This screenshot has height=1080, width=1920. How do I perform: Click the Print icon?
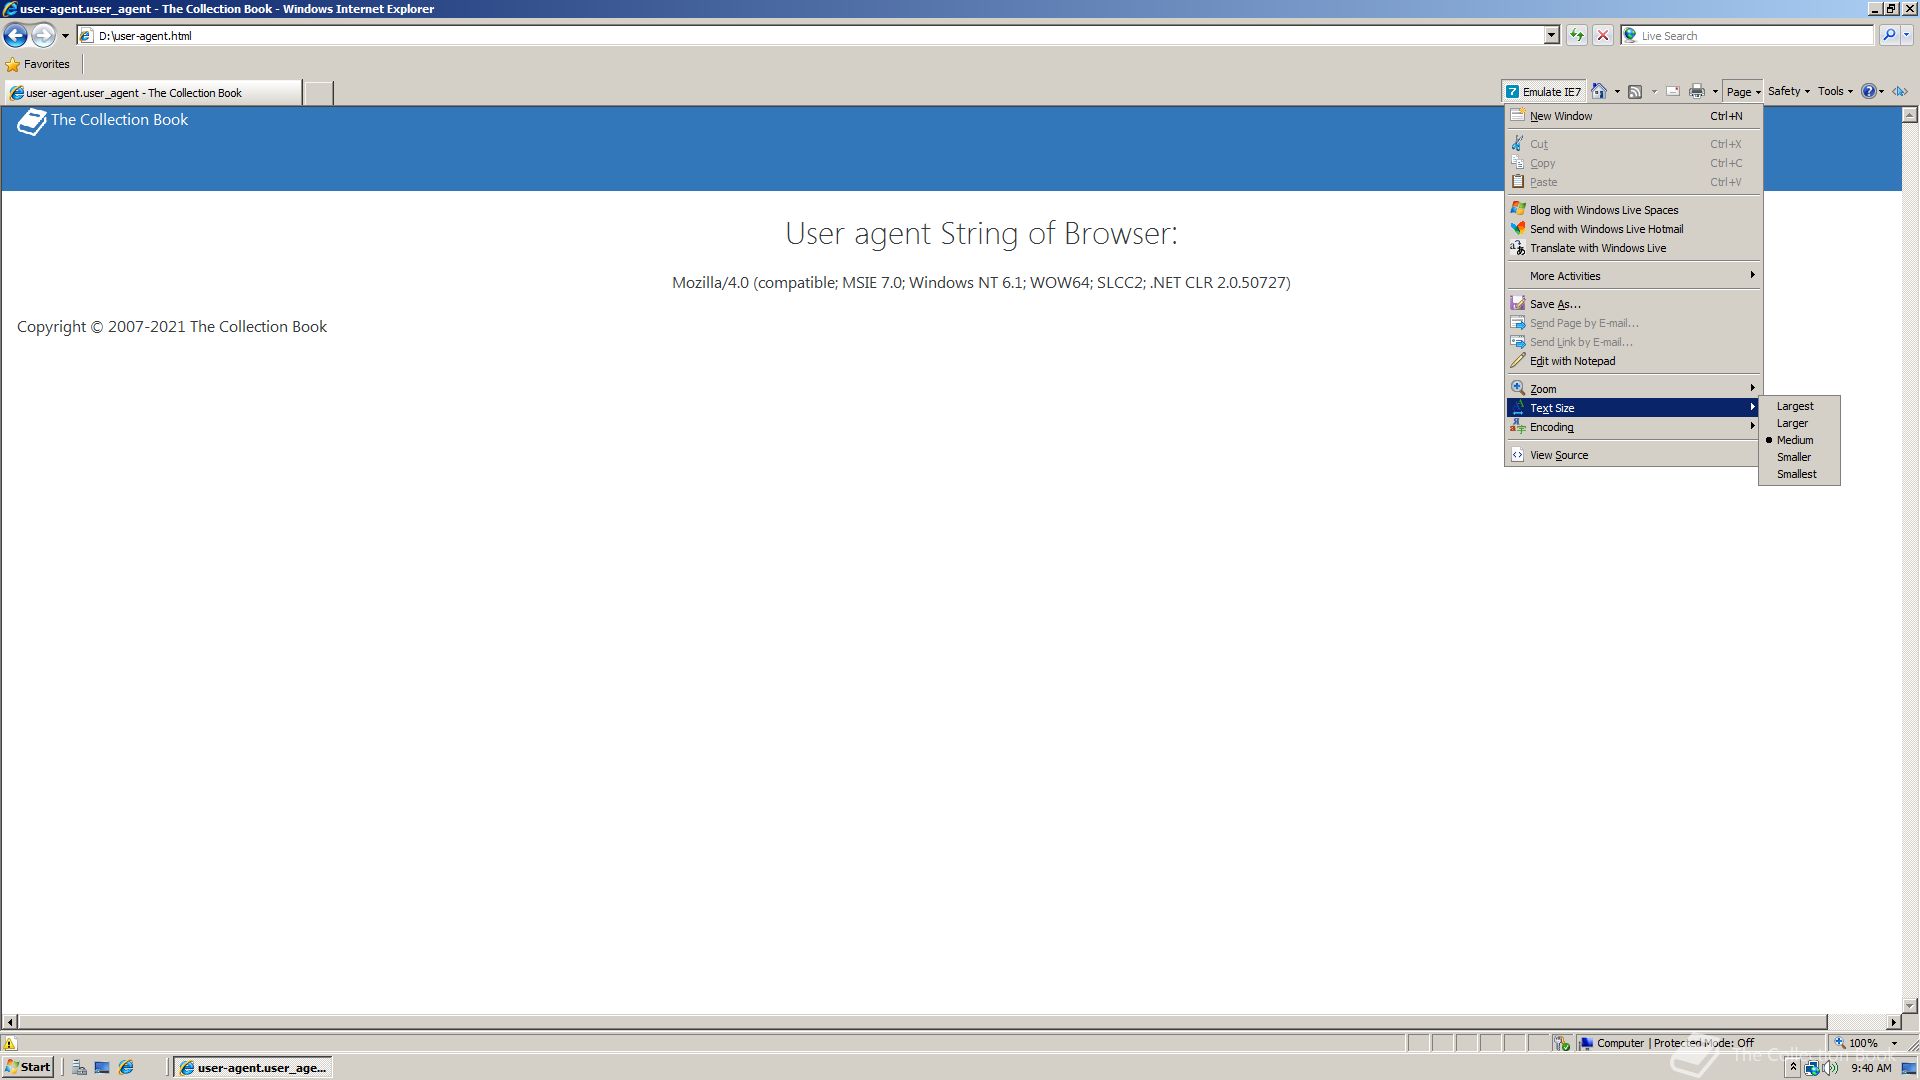click(1697, 92)
